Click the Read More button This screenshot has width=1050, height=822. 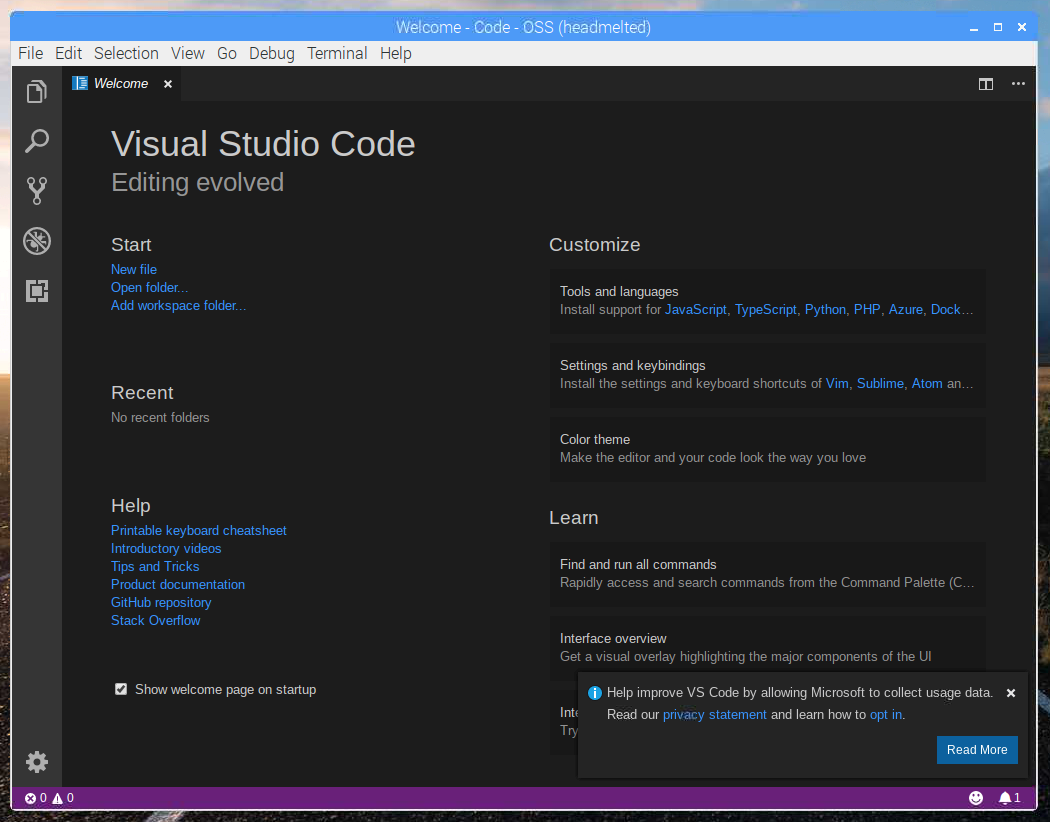977,750
